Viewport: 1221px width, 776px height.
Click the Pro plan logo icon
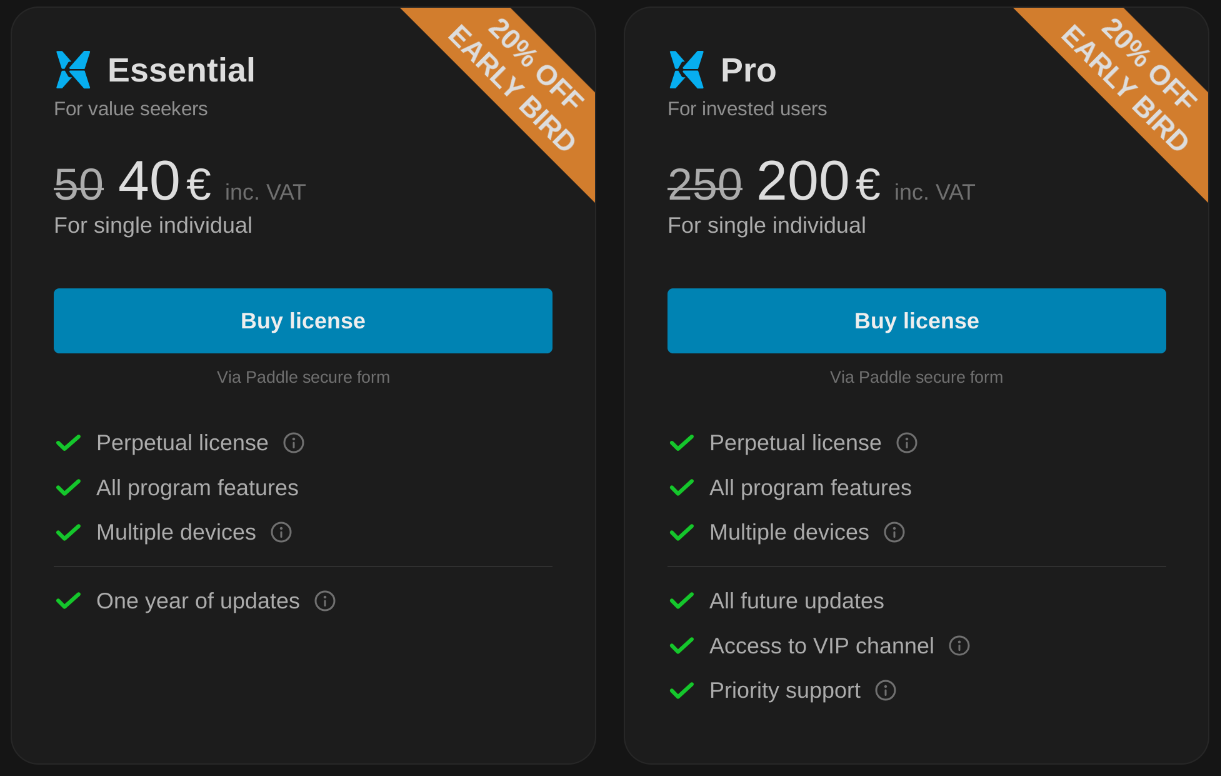686,70
